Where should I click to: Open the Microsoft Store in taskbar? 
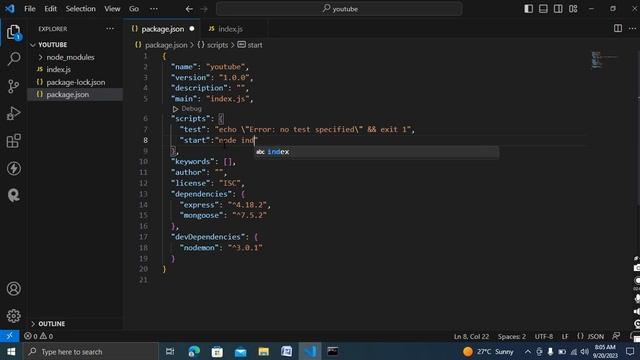217,351
